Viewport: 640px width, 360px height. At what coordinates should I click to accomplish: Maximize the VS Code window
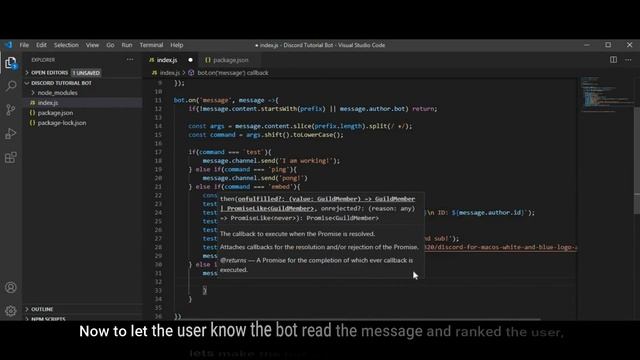(x=608, y=45)
